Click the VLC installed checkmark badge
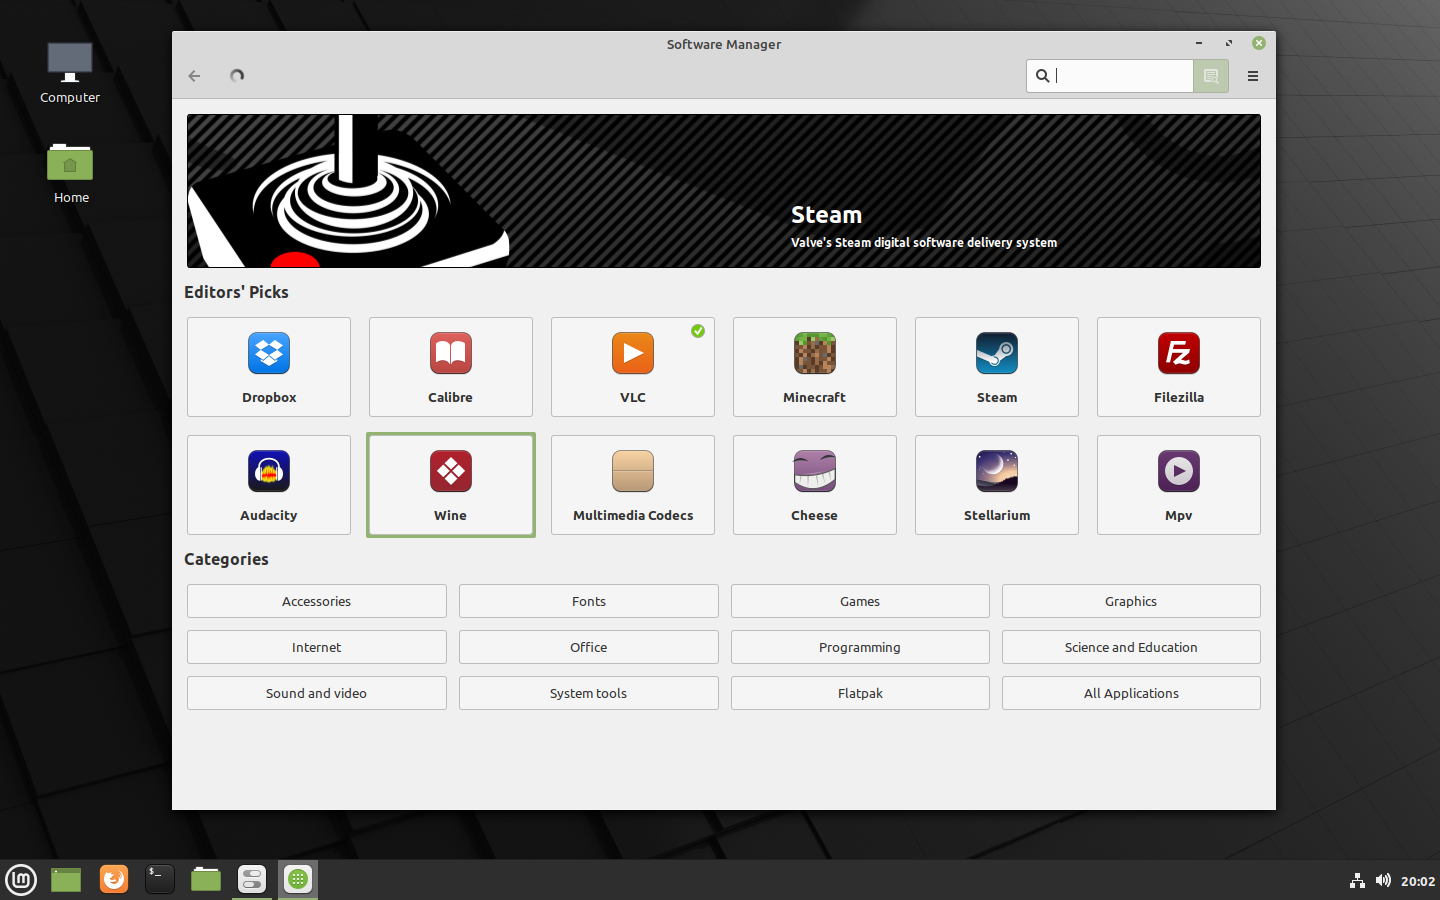Screen dimensions: 1440x900 [x=698, y=331]
